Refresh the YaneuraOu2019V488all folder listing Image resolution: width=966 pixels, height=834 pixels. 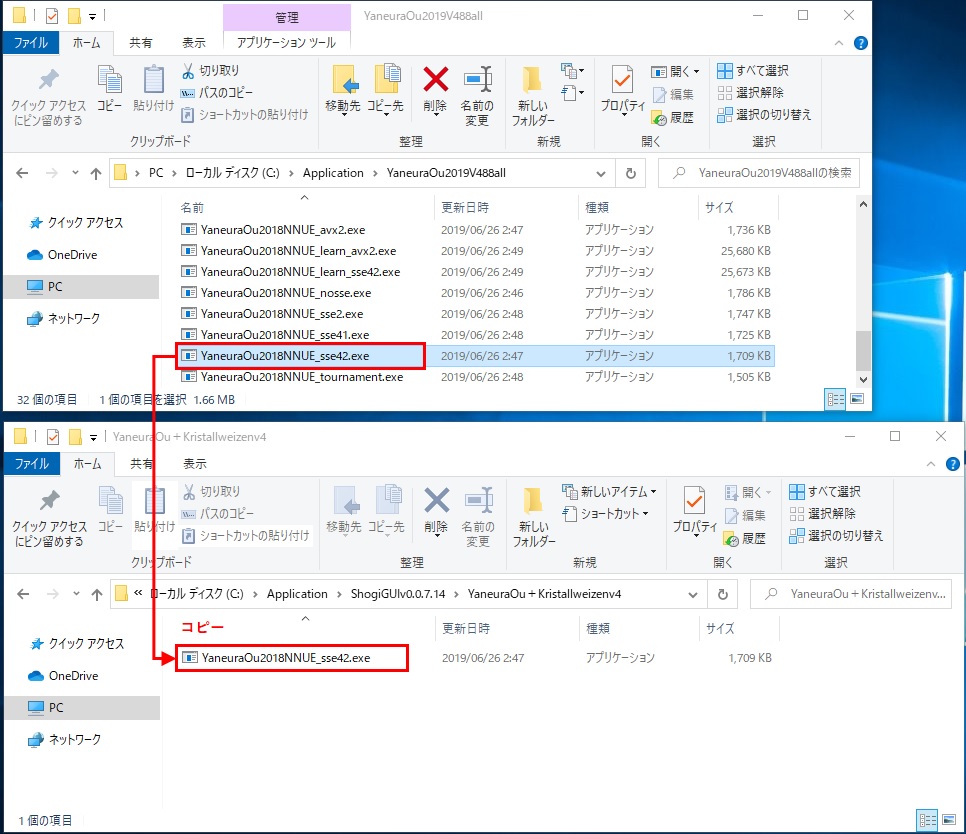pyautogui.click(x=631, y=173)
